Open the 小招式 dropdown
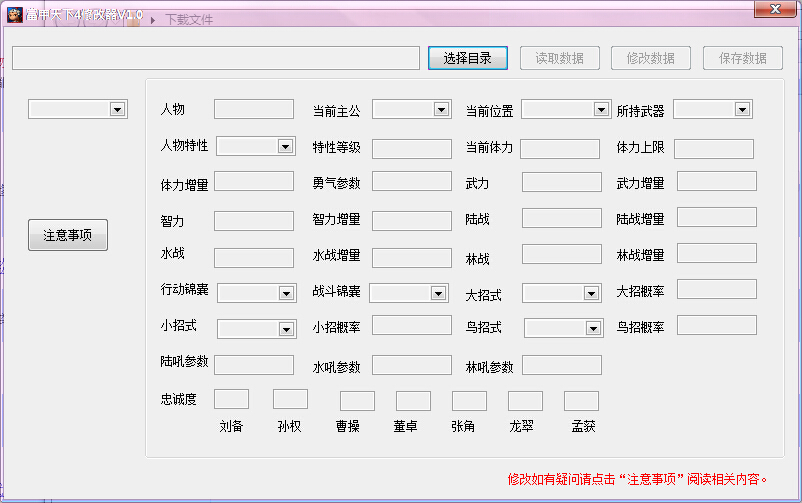The width and height of the screenshot is (802, 503). 256,329
